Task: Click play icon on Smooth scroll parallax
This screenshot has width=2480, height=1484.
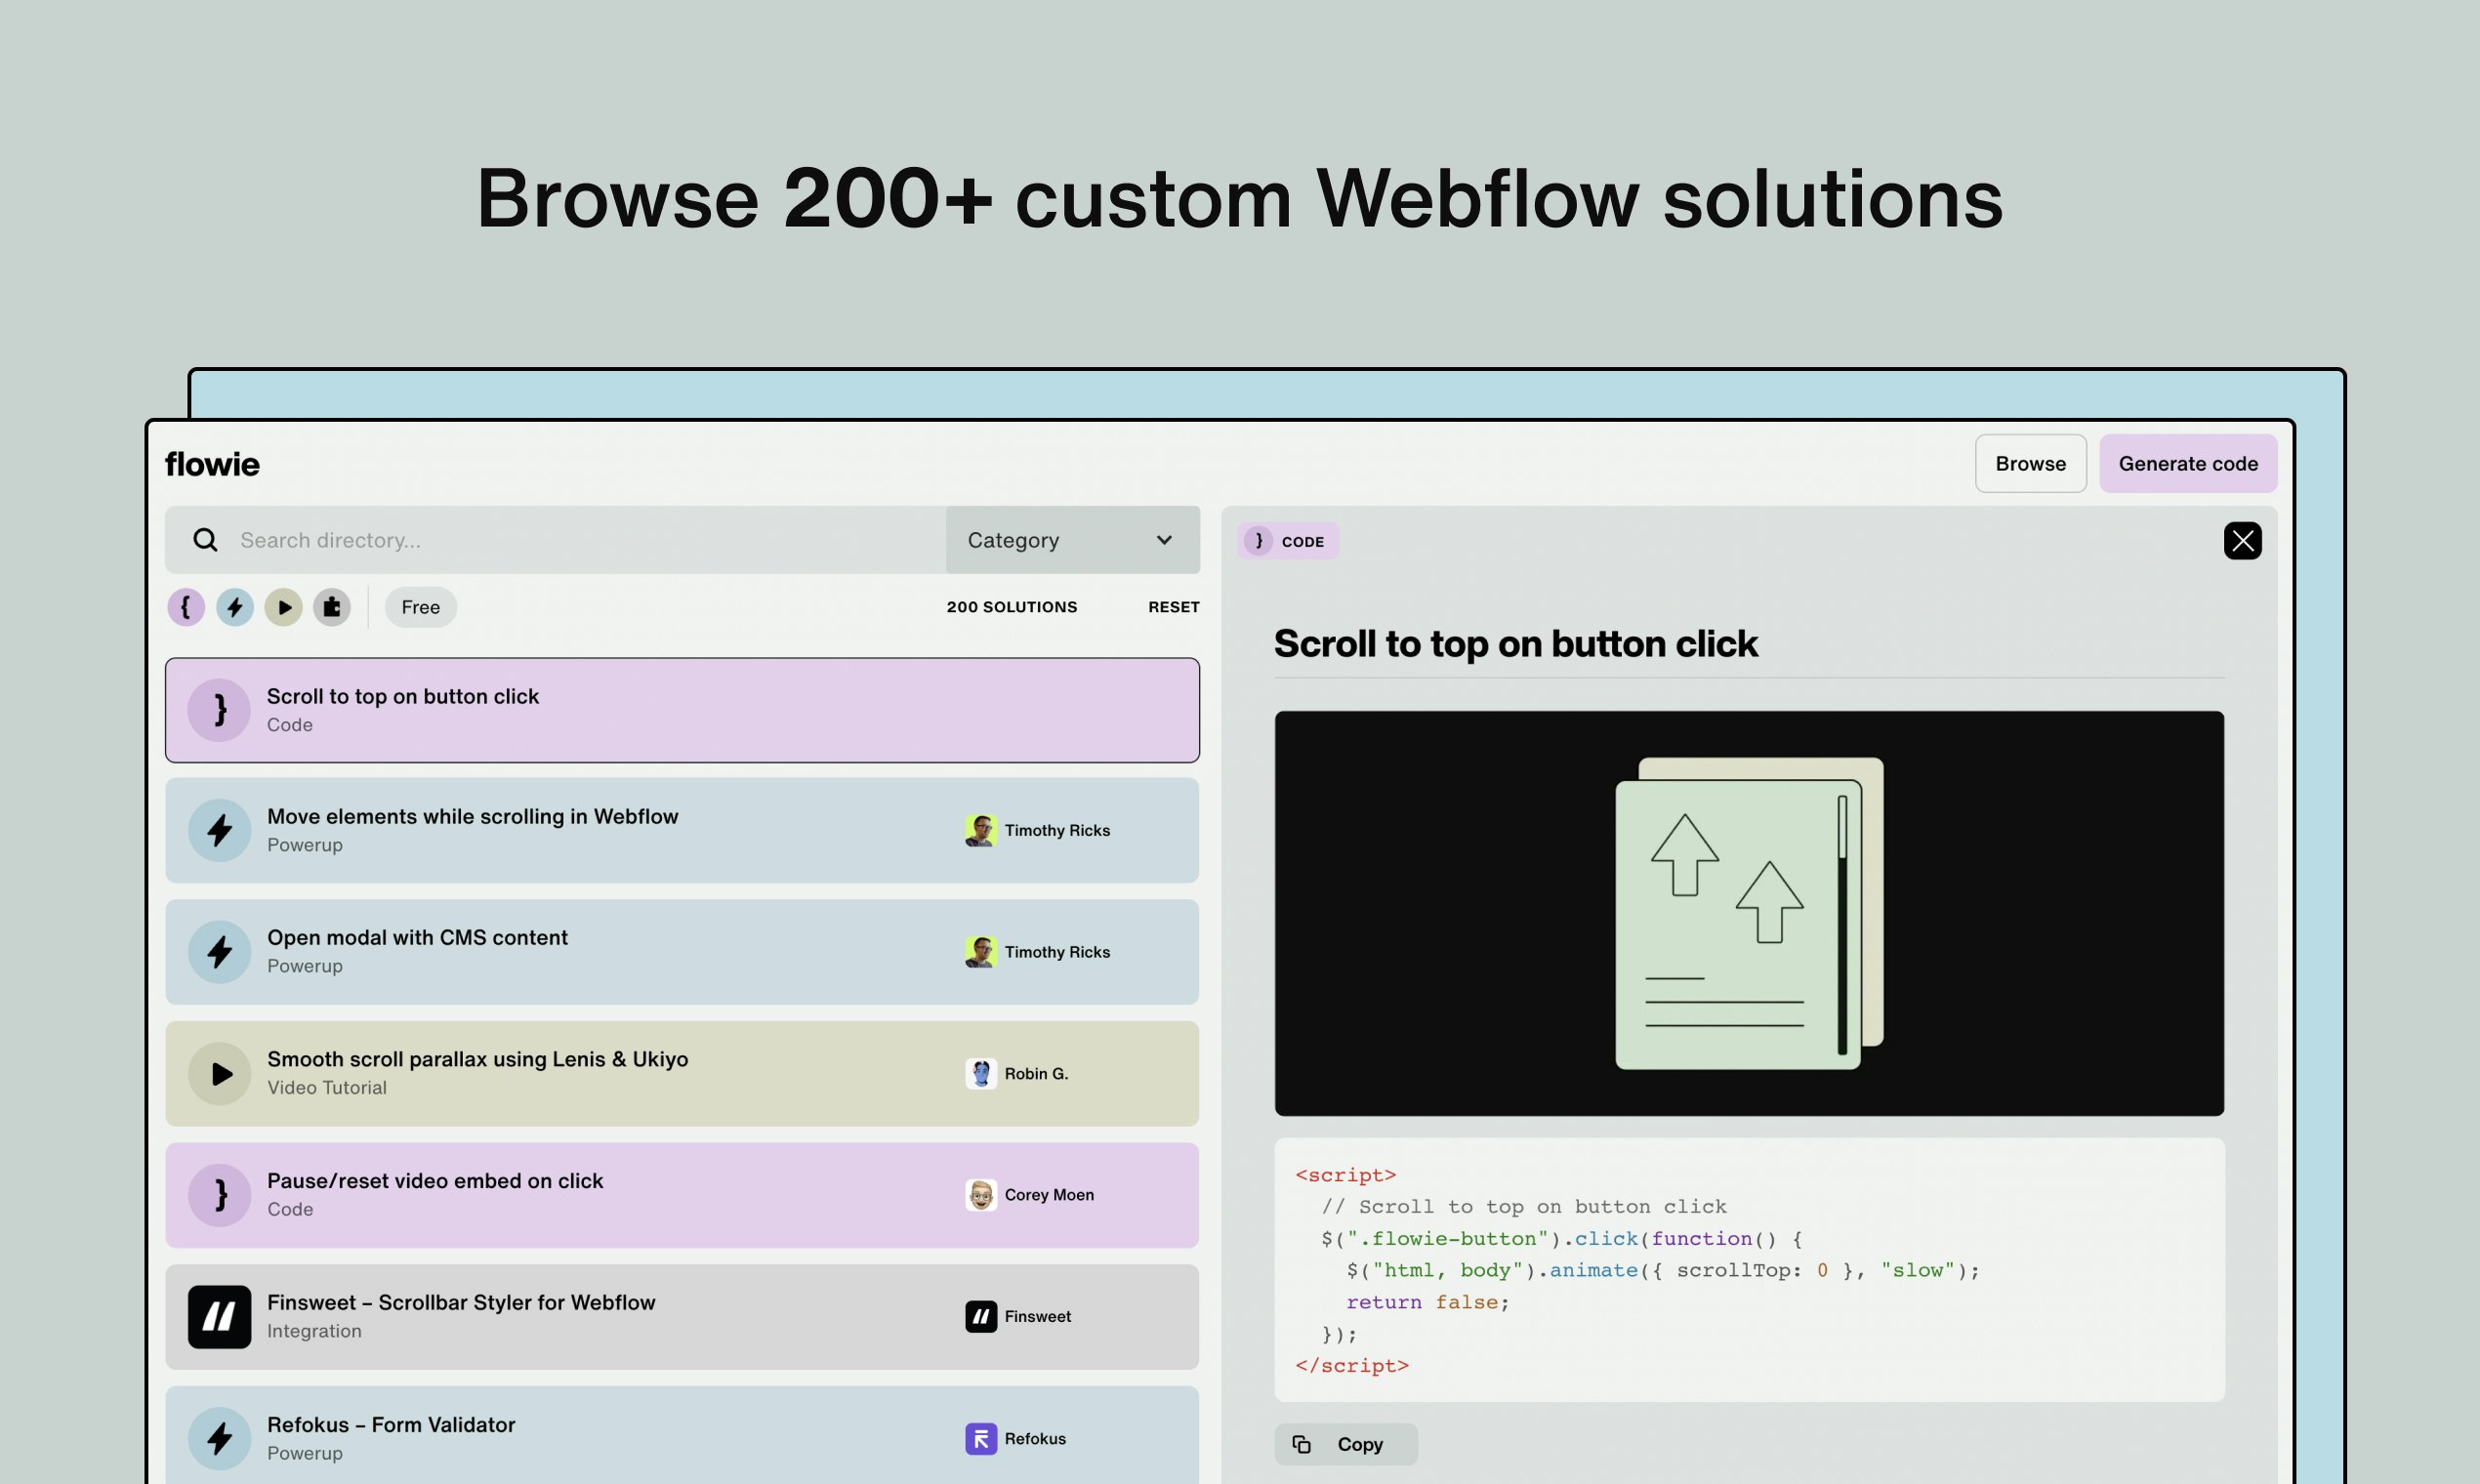Action: (x=220, y=1074)
